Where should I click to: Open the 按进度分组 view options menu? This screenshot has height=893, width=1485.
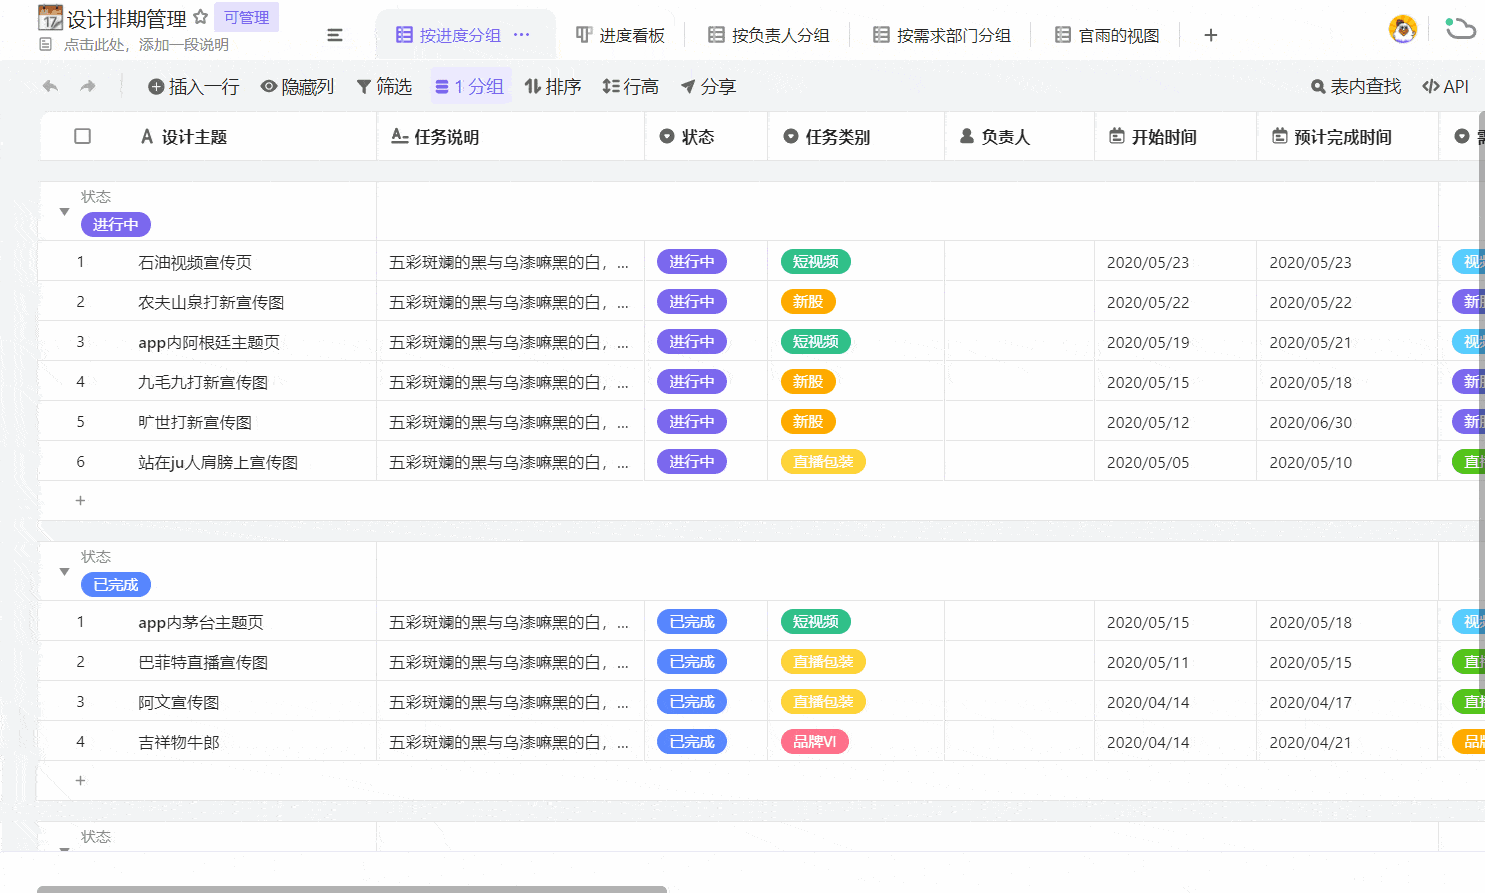pos(521,35)
